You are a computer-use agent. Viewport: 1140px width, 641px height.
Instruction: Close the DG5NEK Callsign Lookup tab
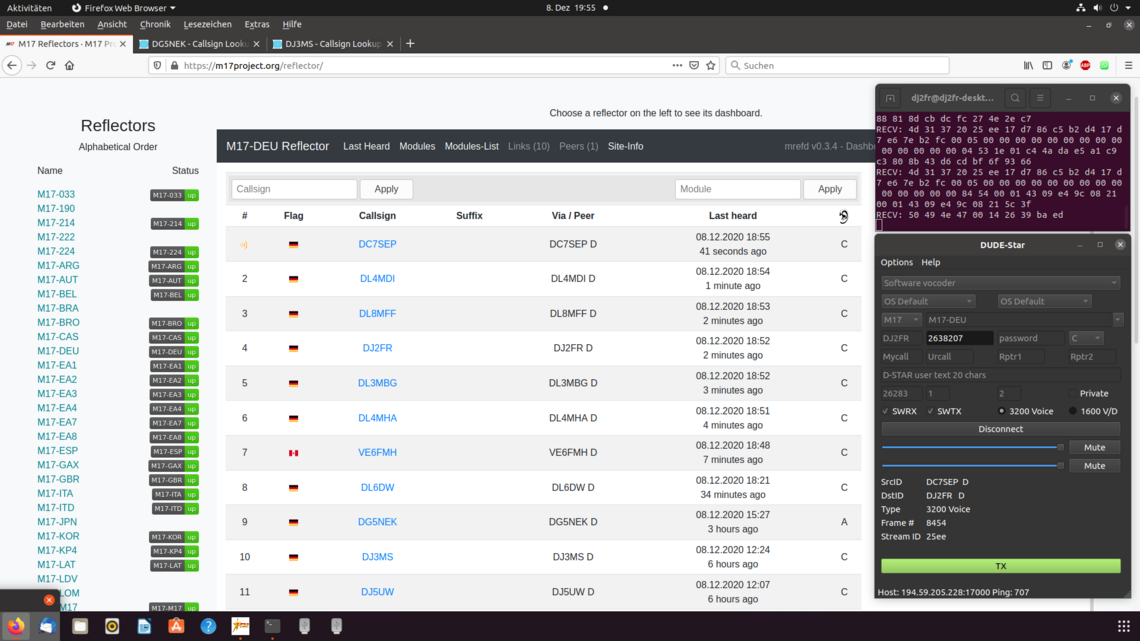[257, 44]
